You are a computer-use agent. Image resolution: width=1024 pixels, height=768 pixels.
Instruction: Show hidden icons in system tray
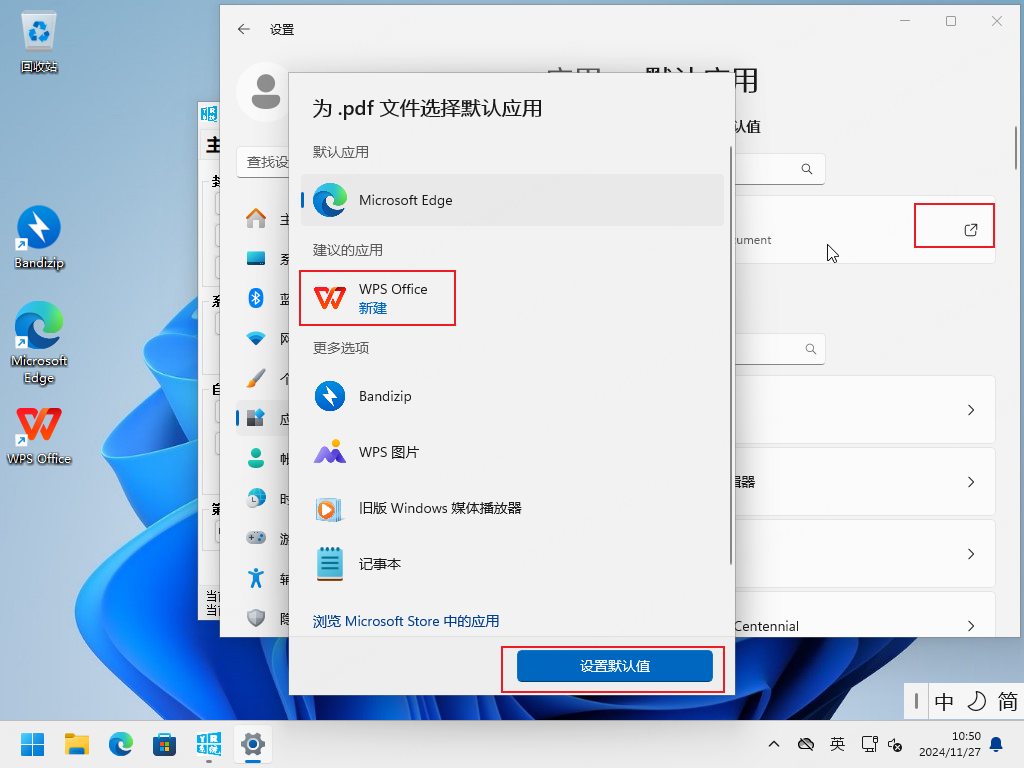[774, 744]
